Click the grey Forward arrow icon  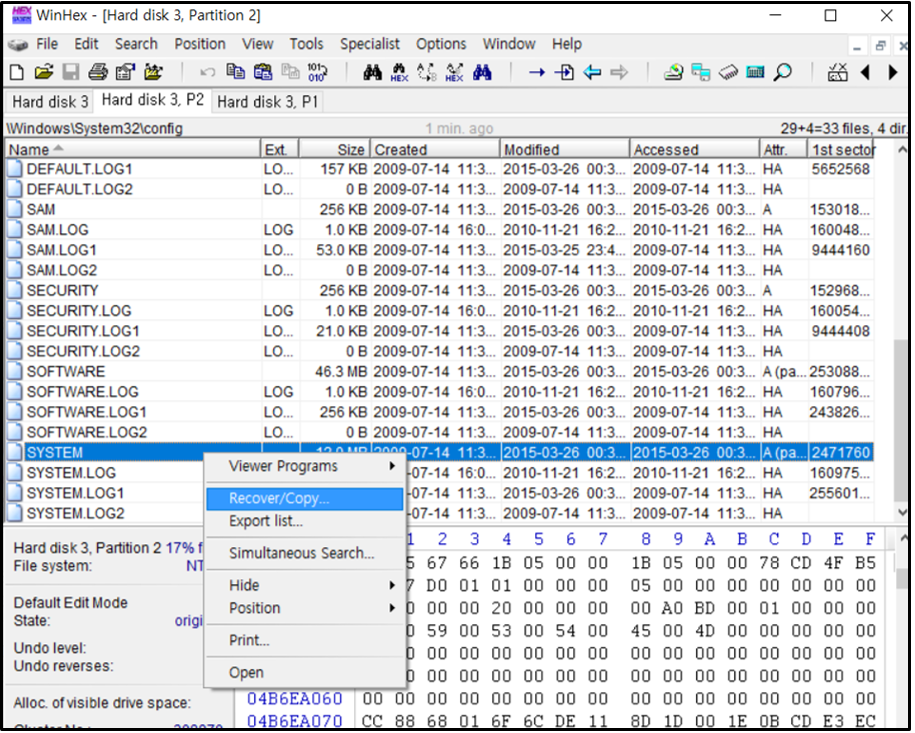619,72
